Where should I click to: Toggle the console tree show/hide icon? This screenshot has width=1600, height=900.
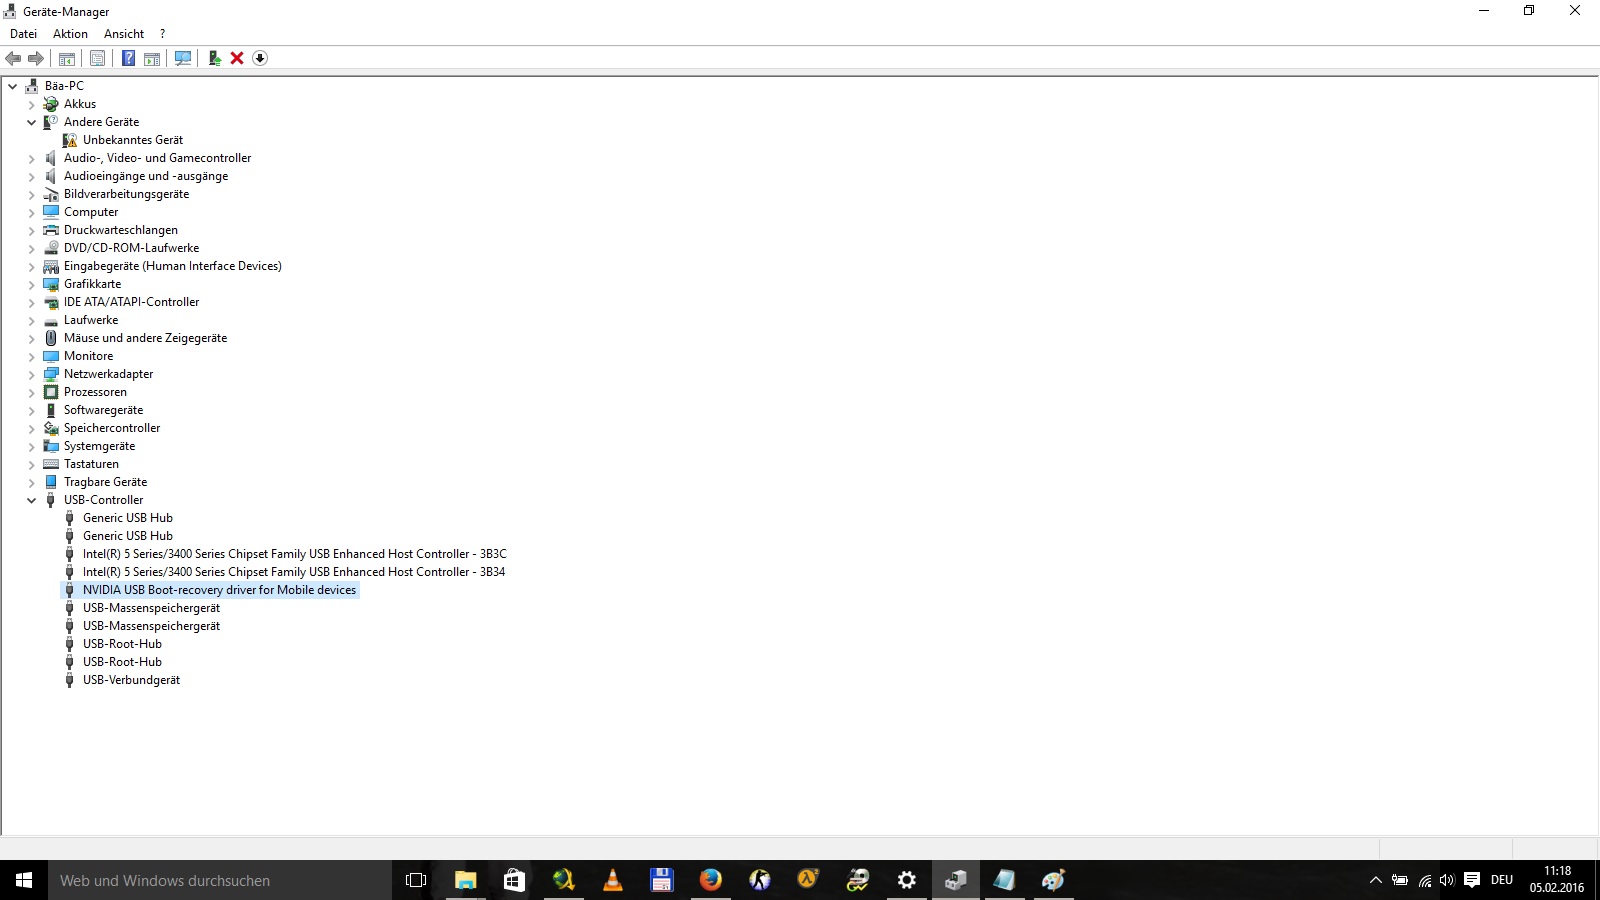[67, 58]
